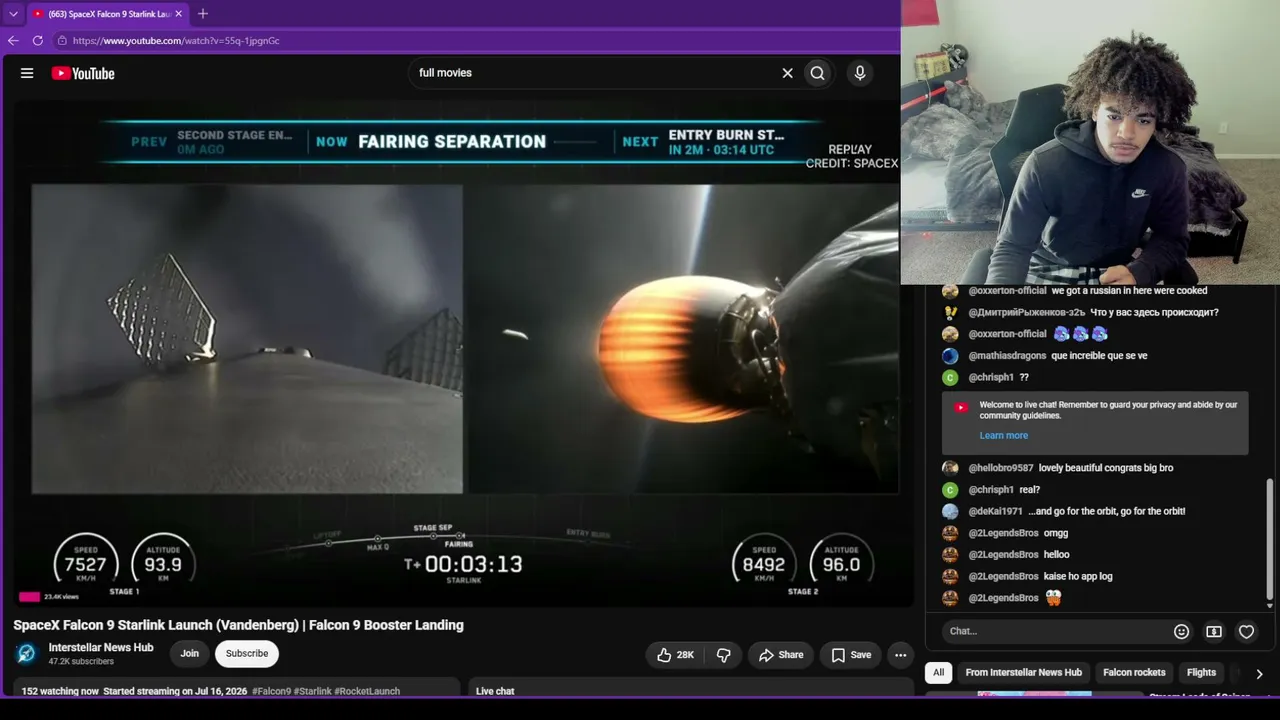Screen dimensions: 1280x720
Task: Click green avatar beside the '??' message
Action: click(x=950, y=378)
